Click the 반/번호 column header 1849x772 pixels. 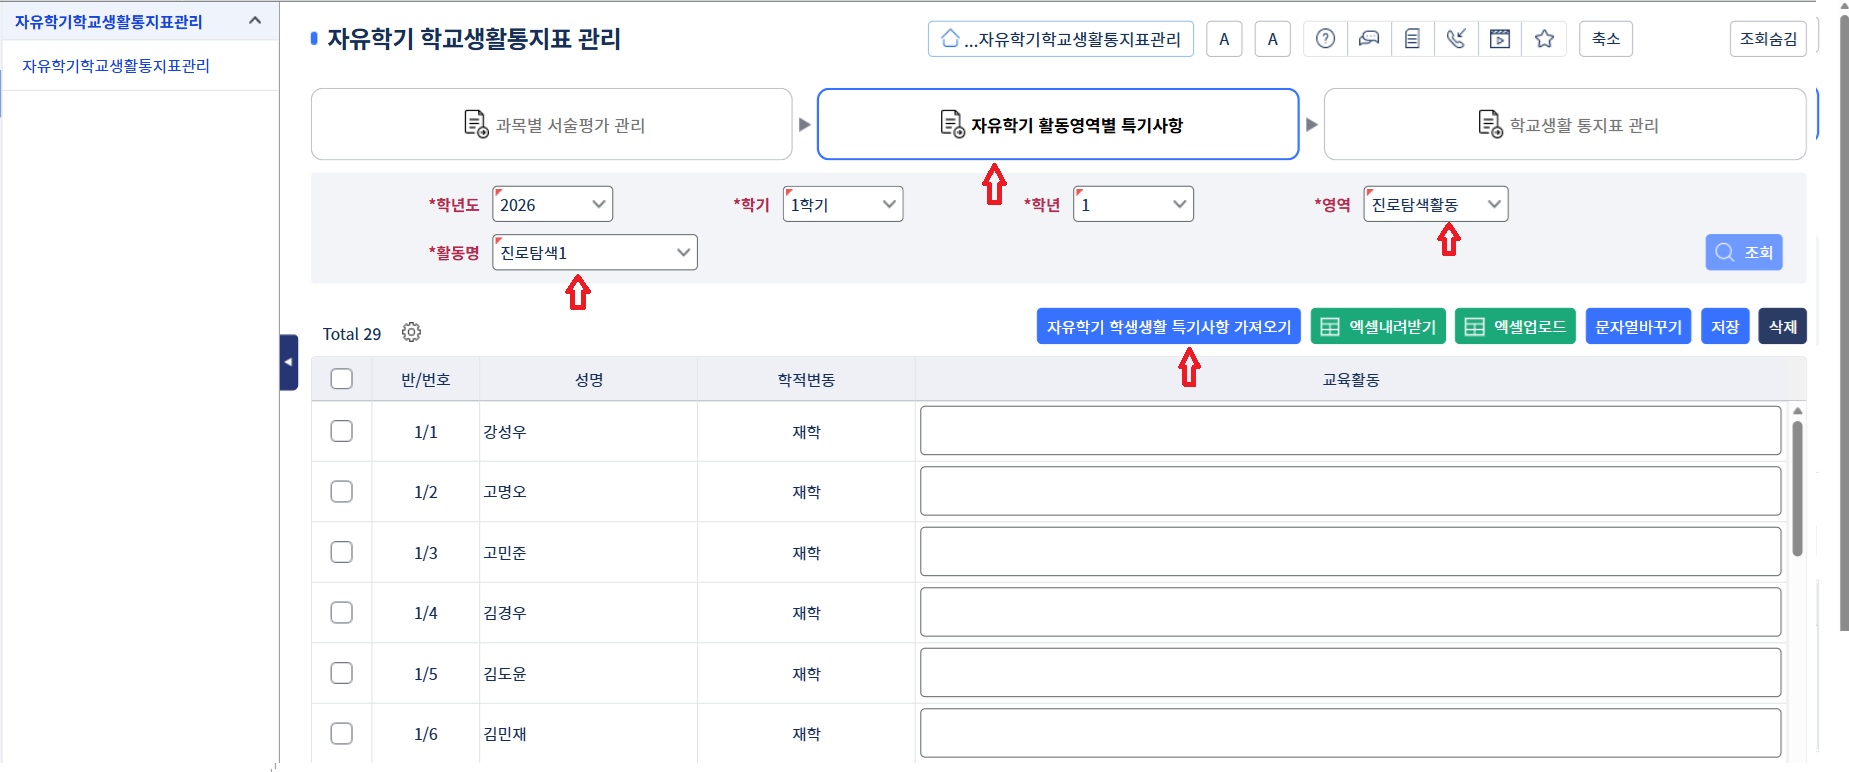tap(426, 379)
